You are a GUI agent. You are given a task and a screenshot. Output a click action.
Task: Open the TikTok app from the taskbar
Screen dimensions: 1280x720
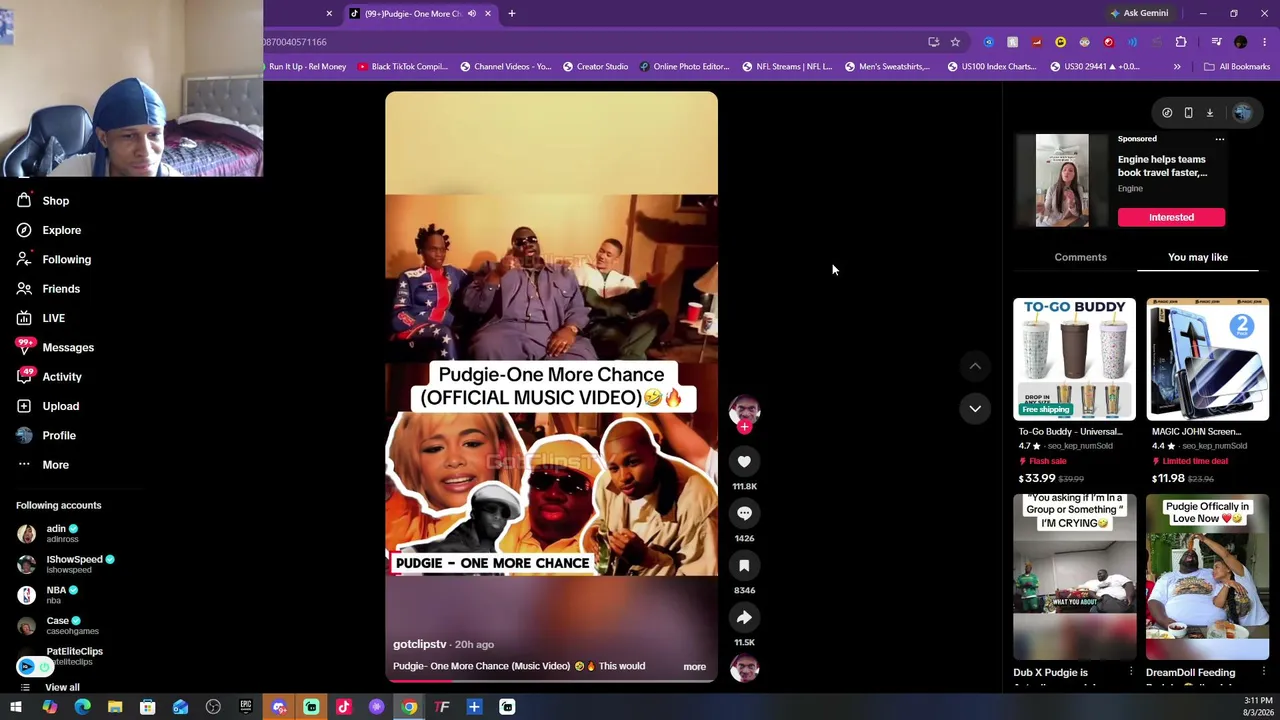pos(344,708)
